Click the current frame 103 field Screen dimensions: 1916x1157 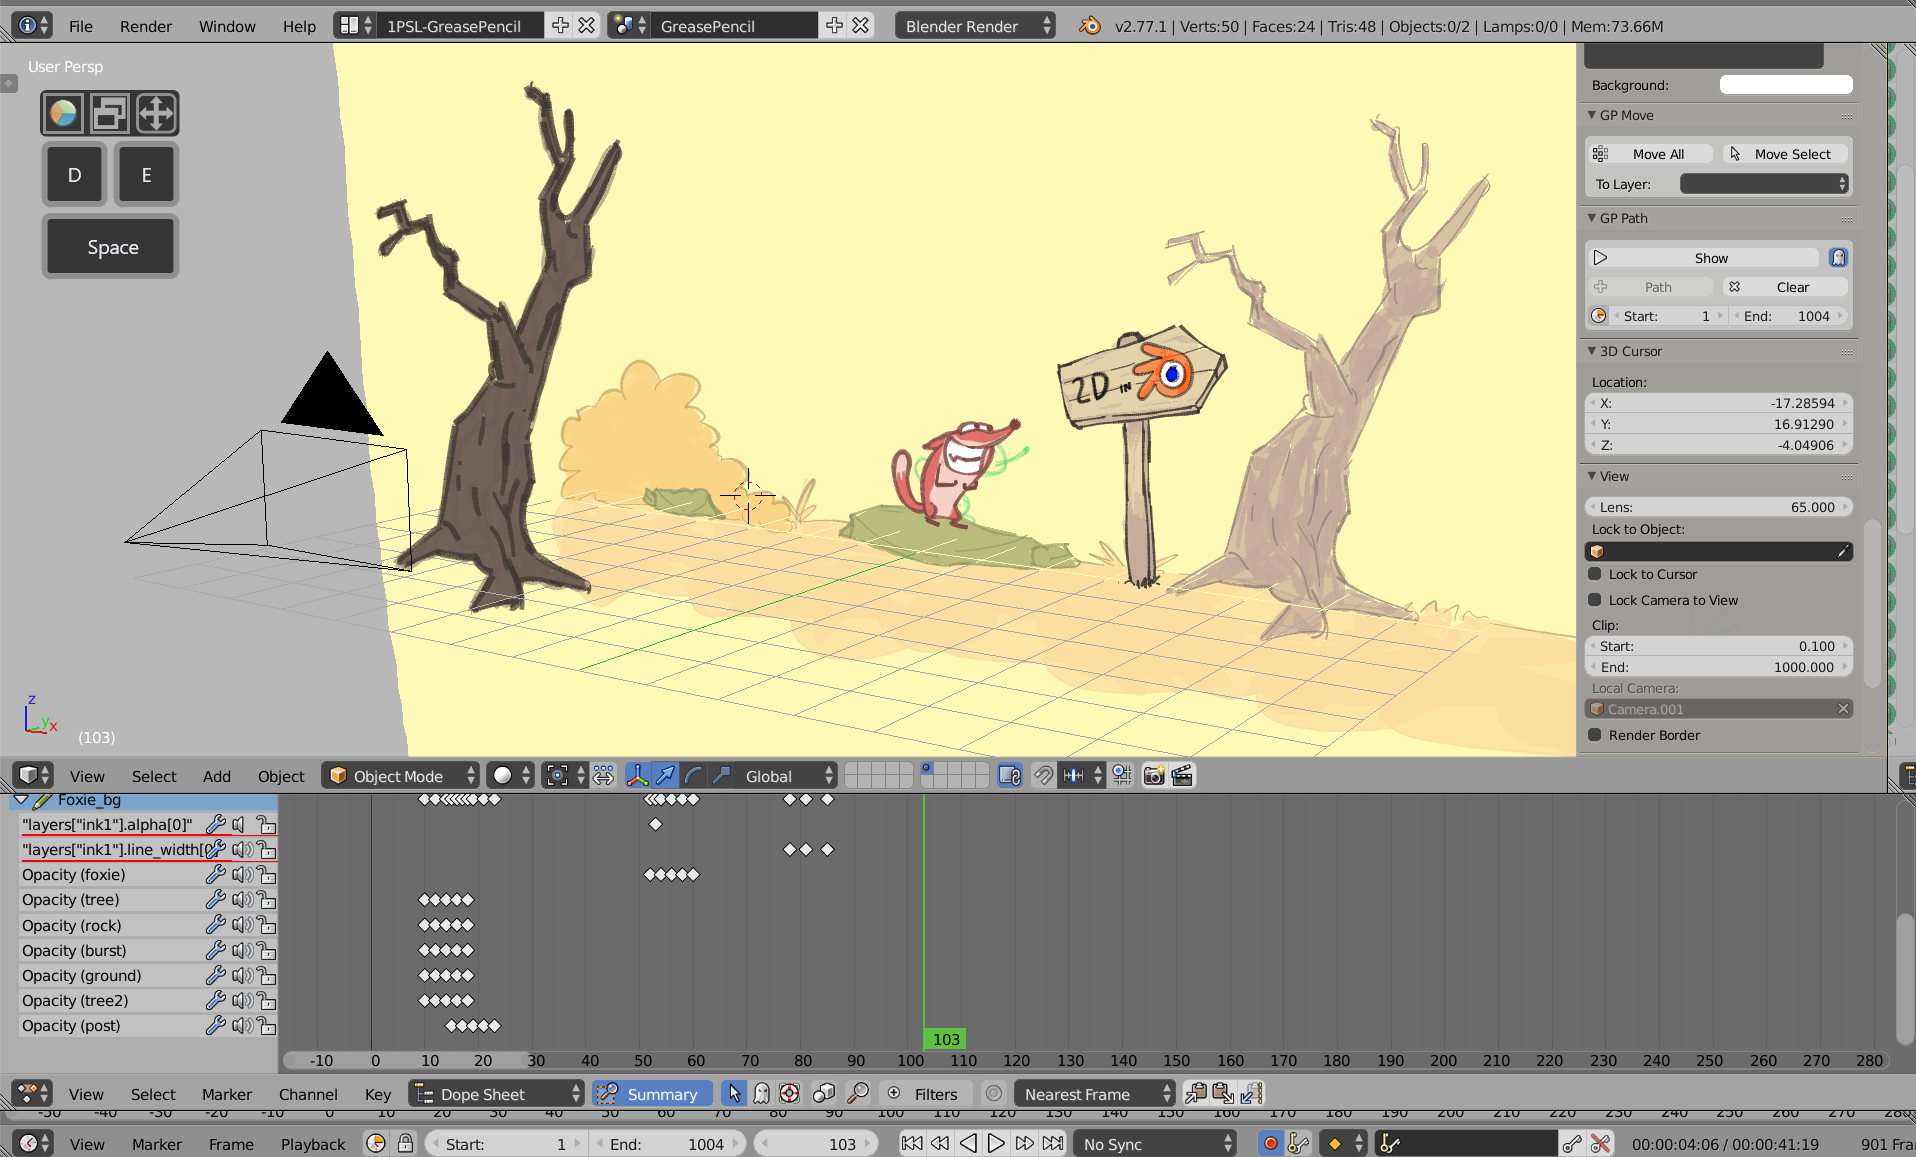816,1144
